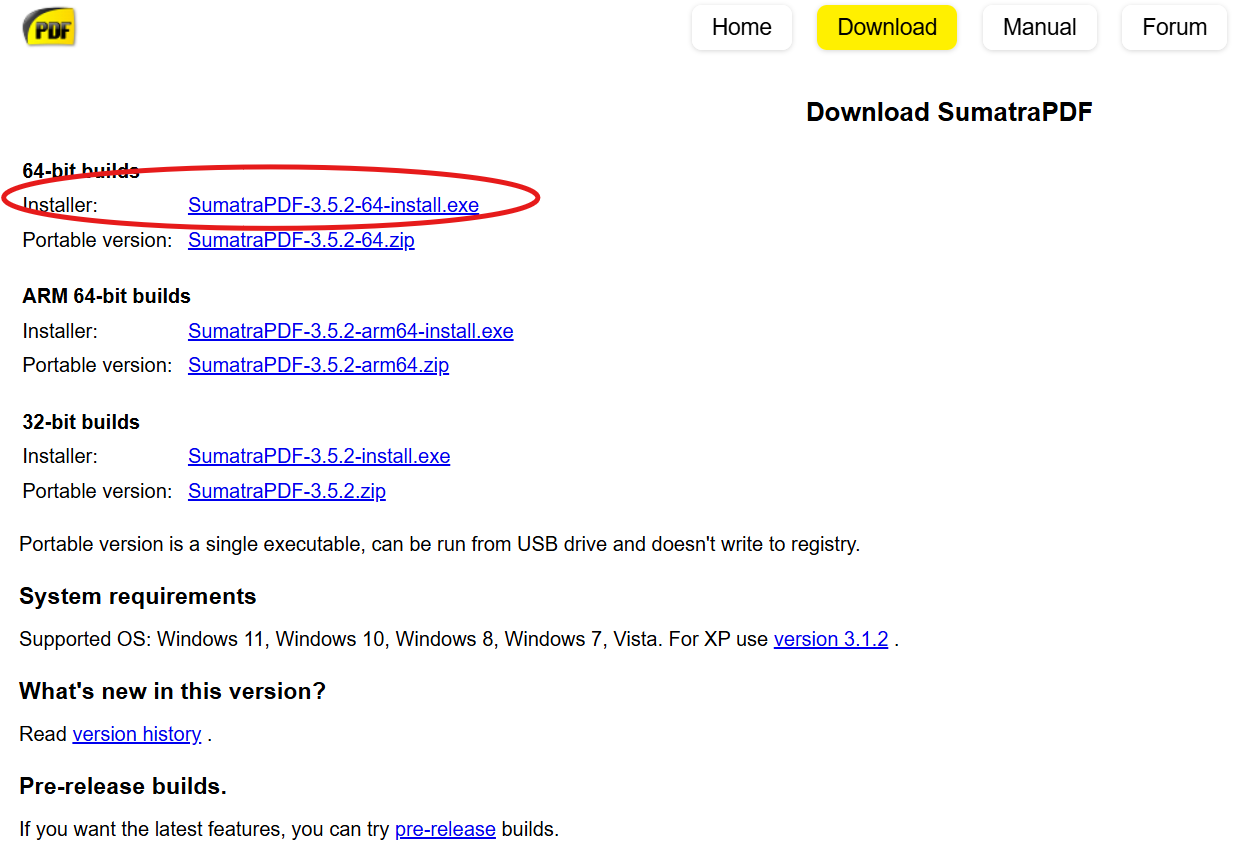Read the version history link
Image resolution: width=1246 pixels, height=843 pixels.
137,735
